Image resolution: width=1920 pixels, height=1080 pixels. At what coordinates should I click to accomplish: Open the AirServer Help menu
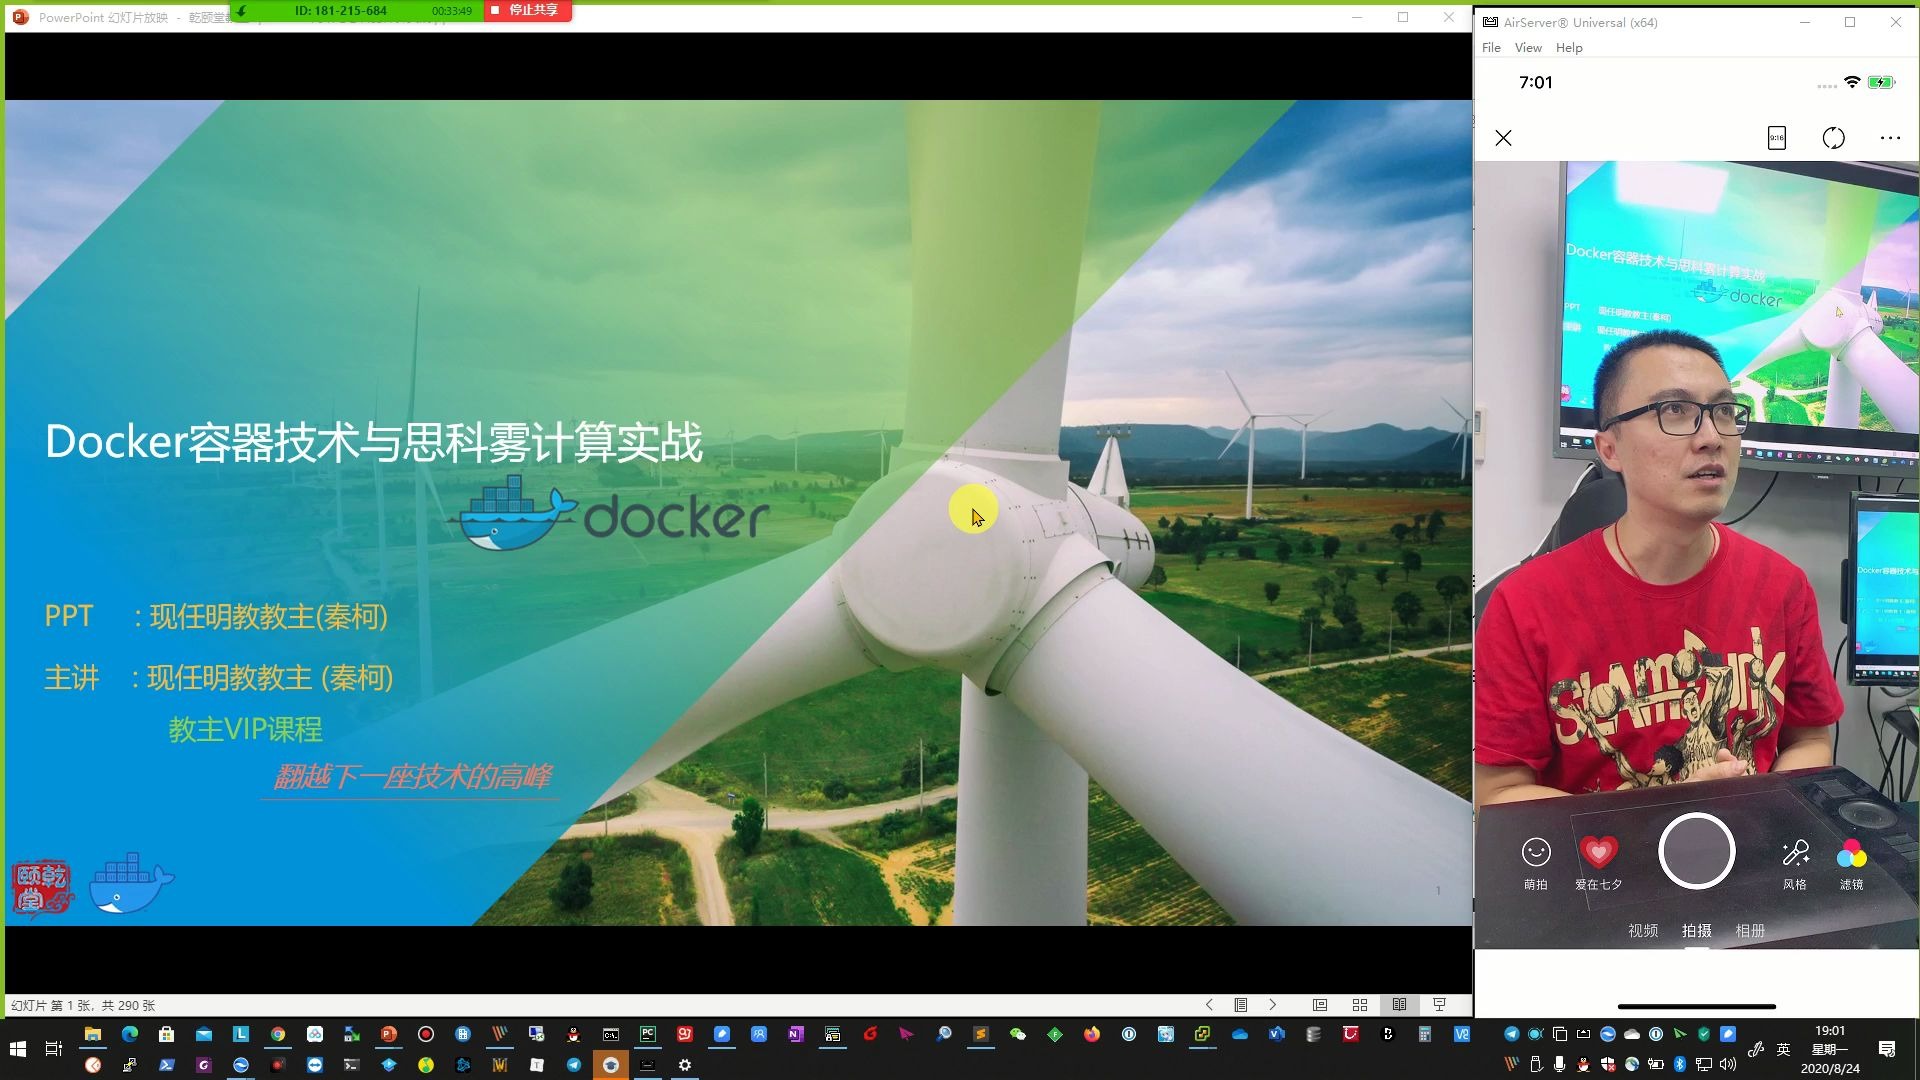click(1568, 48)
